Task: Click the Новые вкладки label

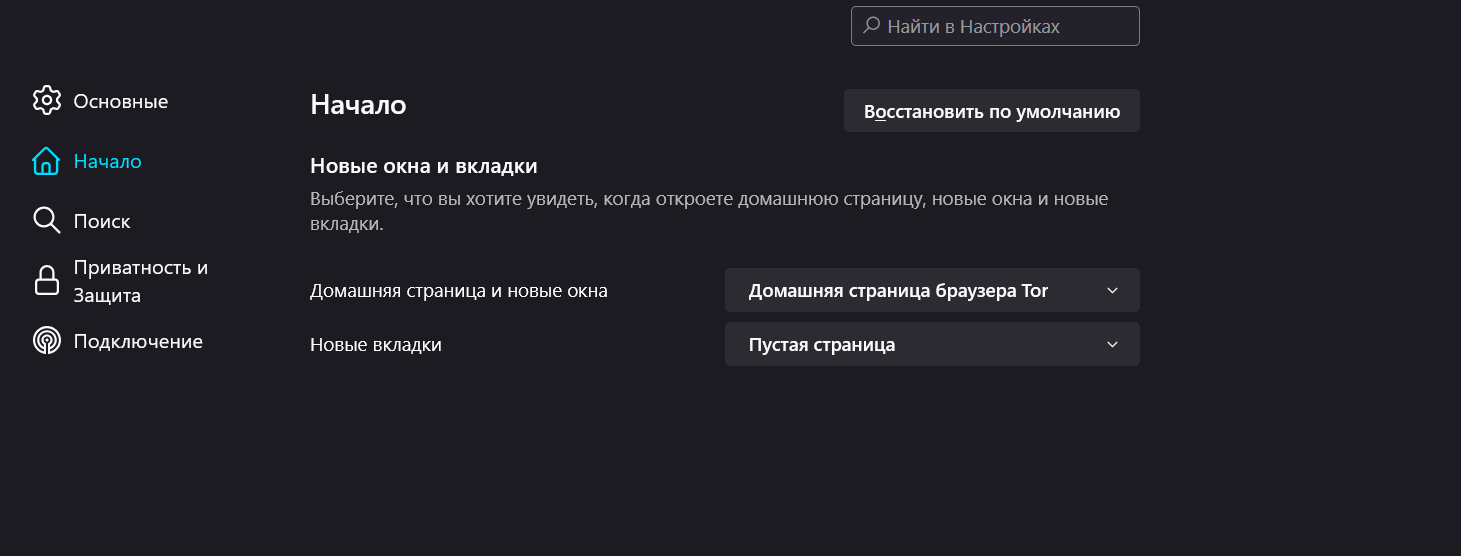Action: (x=376, y=345)
